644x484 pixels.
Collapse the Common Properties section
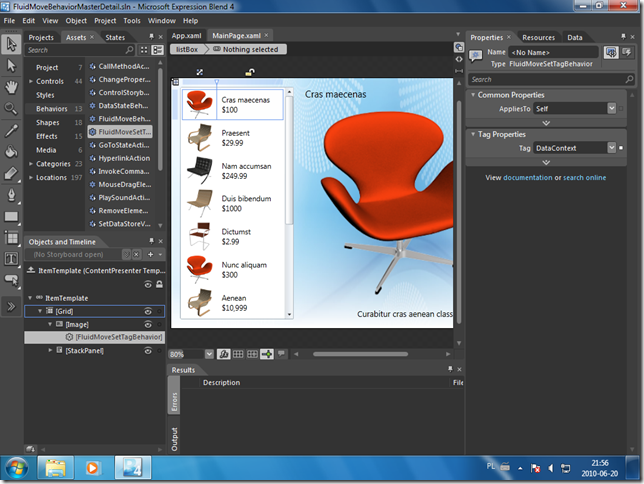(x=472, y=95)
